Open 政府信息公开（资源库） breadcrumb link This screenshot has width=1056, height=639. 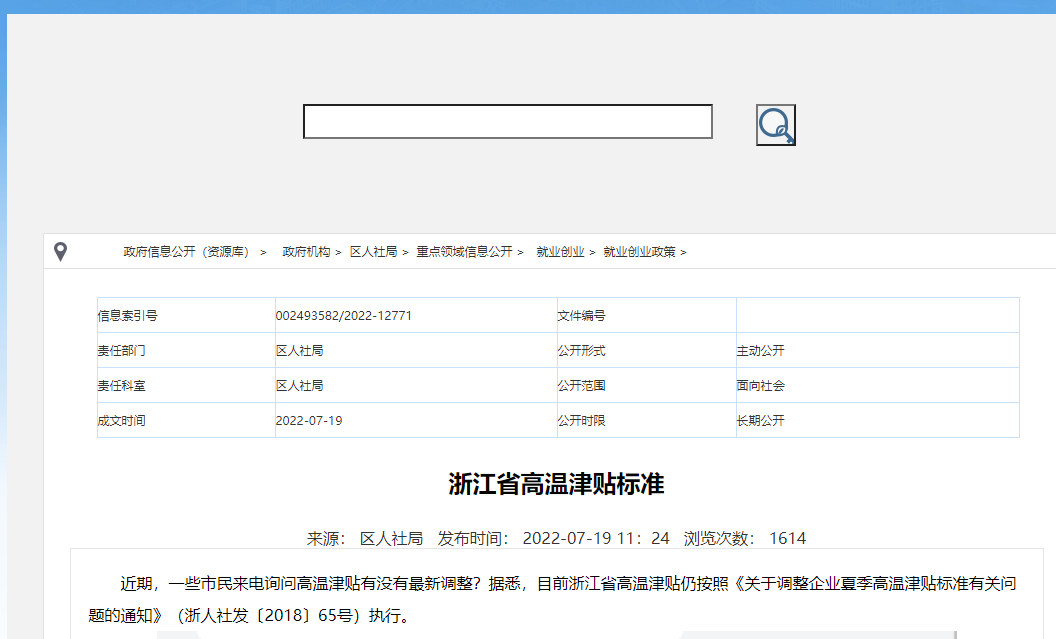point(186,252)
